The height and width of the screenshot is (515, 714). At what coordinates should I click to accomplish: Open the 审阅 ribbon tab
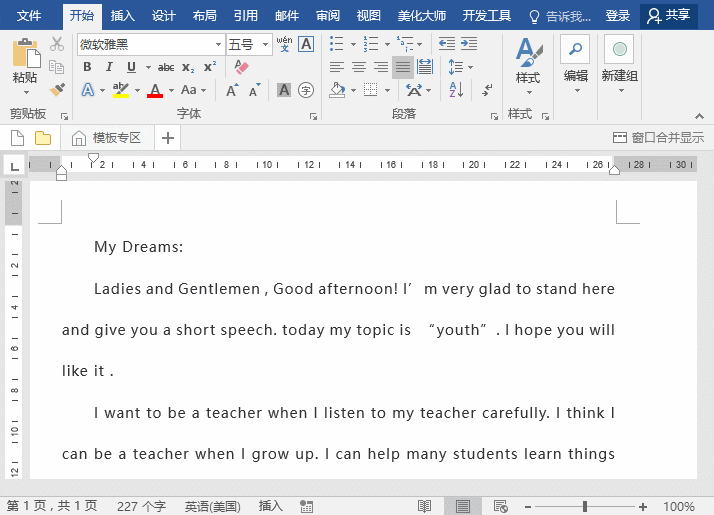[x=327, y=15]
